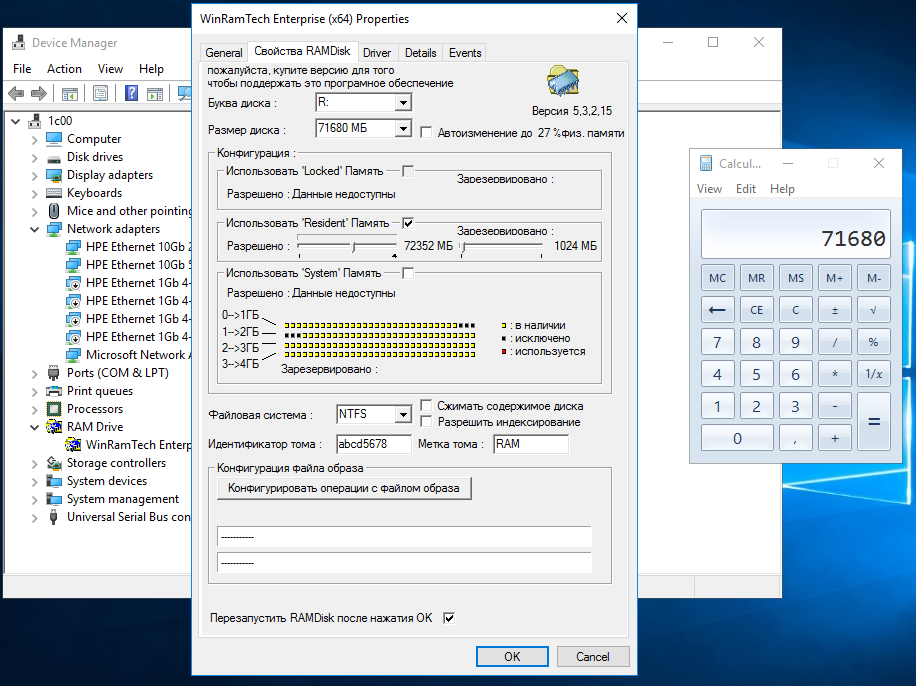Screen dimensions: 916x686
Task: Click the Calculator app icon in title bar
Action: pos(706,164)
